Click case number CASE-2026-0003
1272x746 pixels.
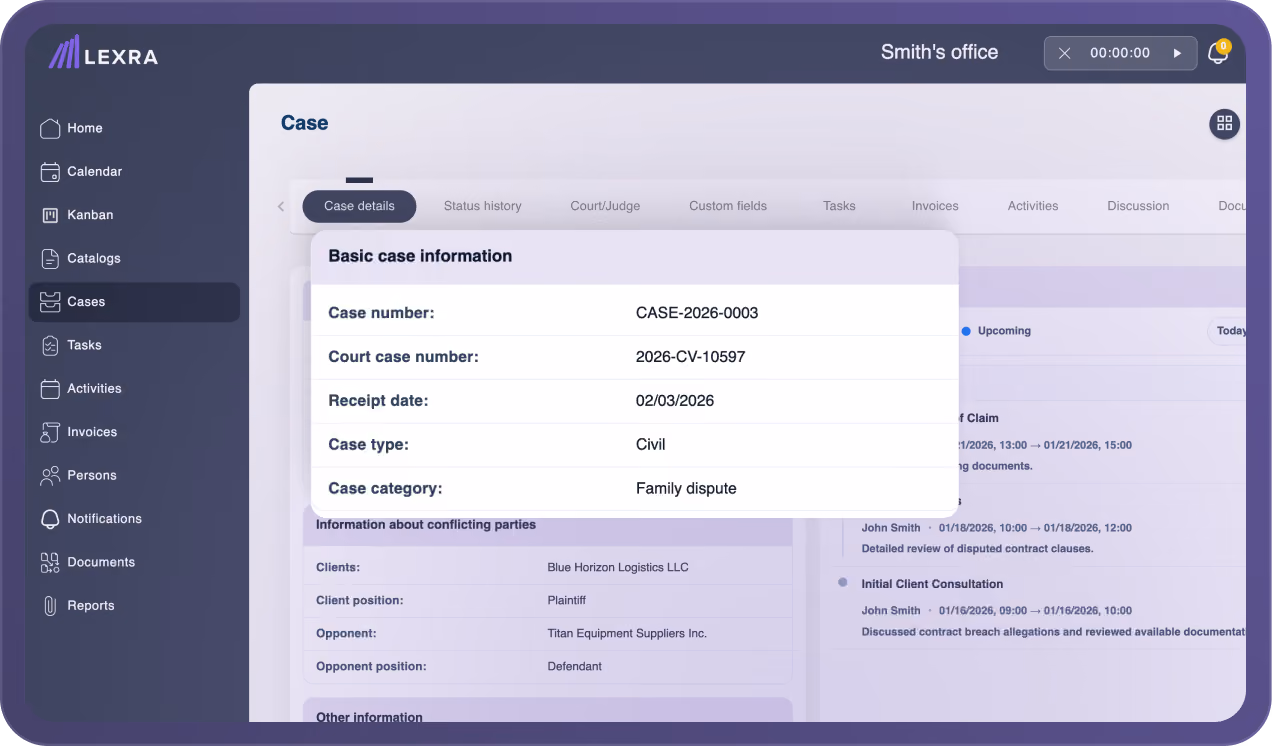tap(697, 313)
